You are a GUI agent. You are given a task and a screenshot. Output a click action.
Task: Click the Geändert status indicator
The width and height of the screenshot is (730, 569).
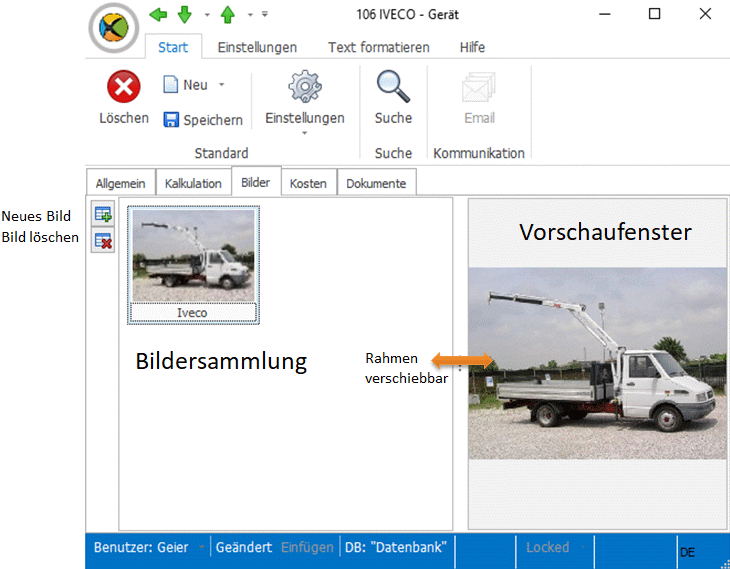coord(244,547)
